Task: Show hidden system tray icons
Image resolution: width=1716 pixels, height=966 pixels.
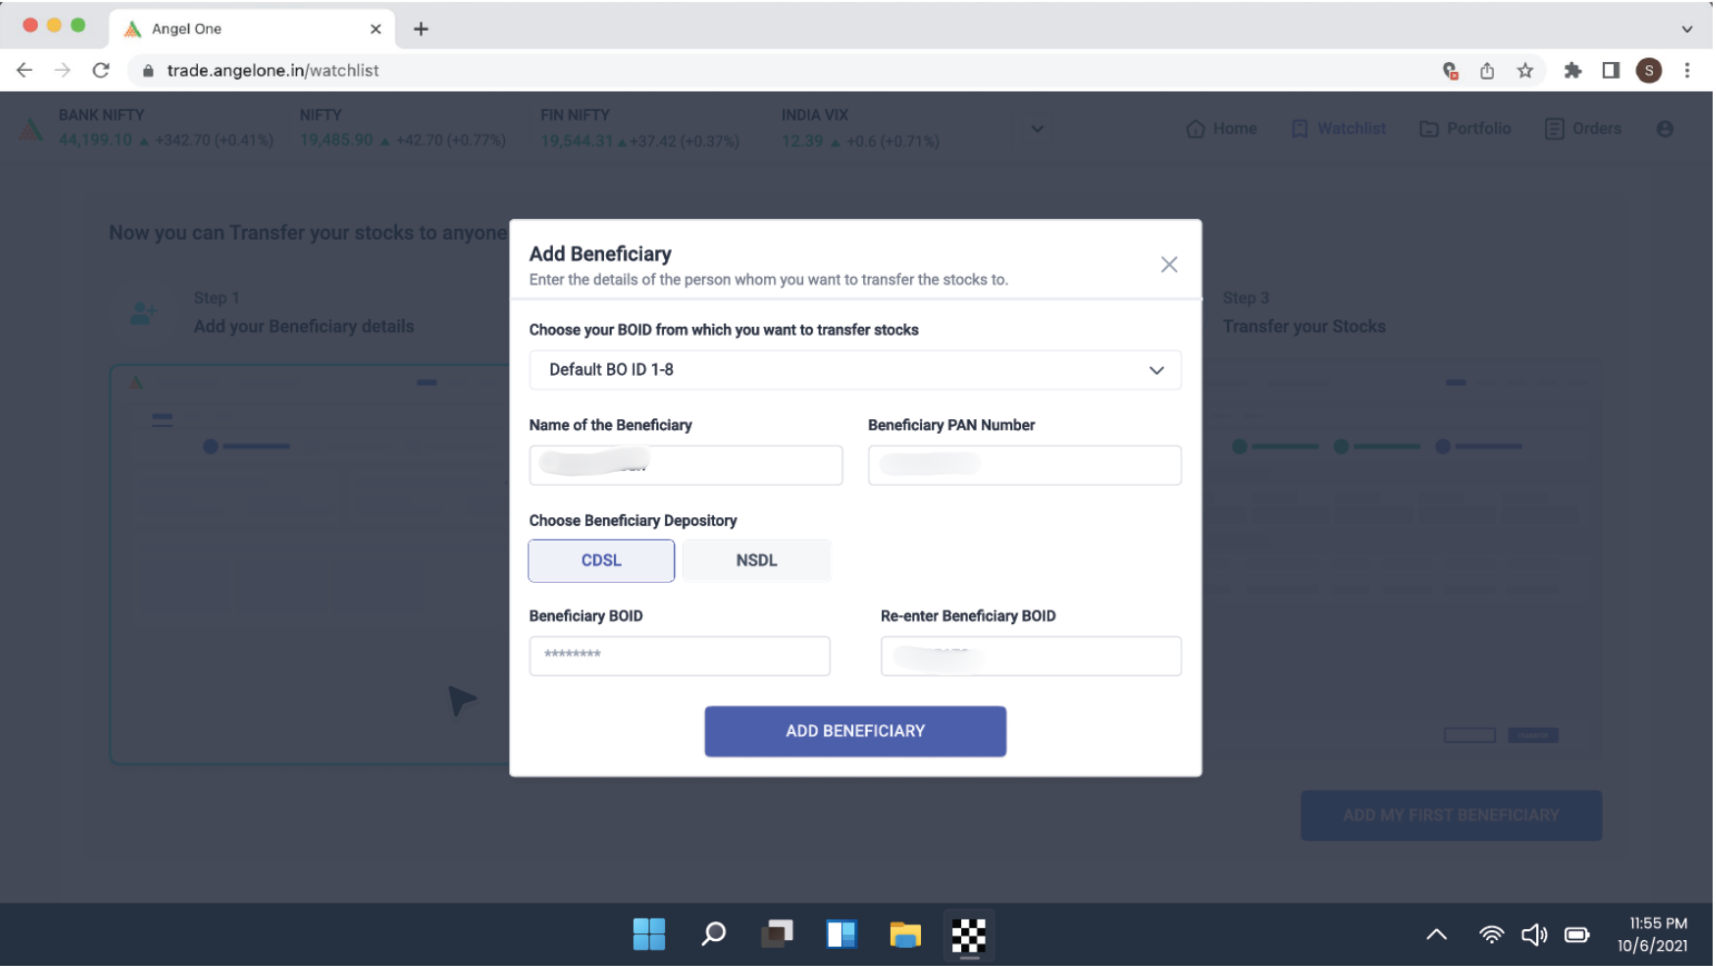Action: pyautogui.click(x=1436, y=935)
